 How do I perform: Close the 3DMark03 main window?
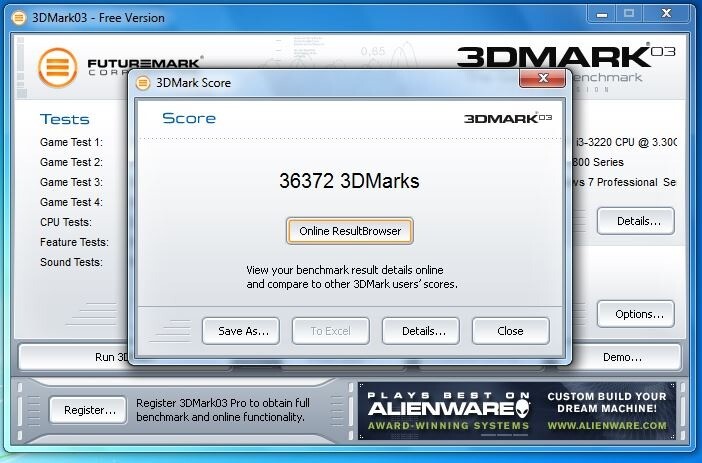666,14
